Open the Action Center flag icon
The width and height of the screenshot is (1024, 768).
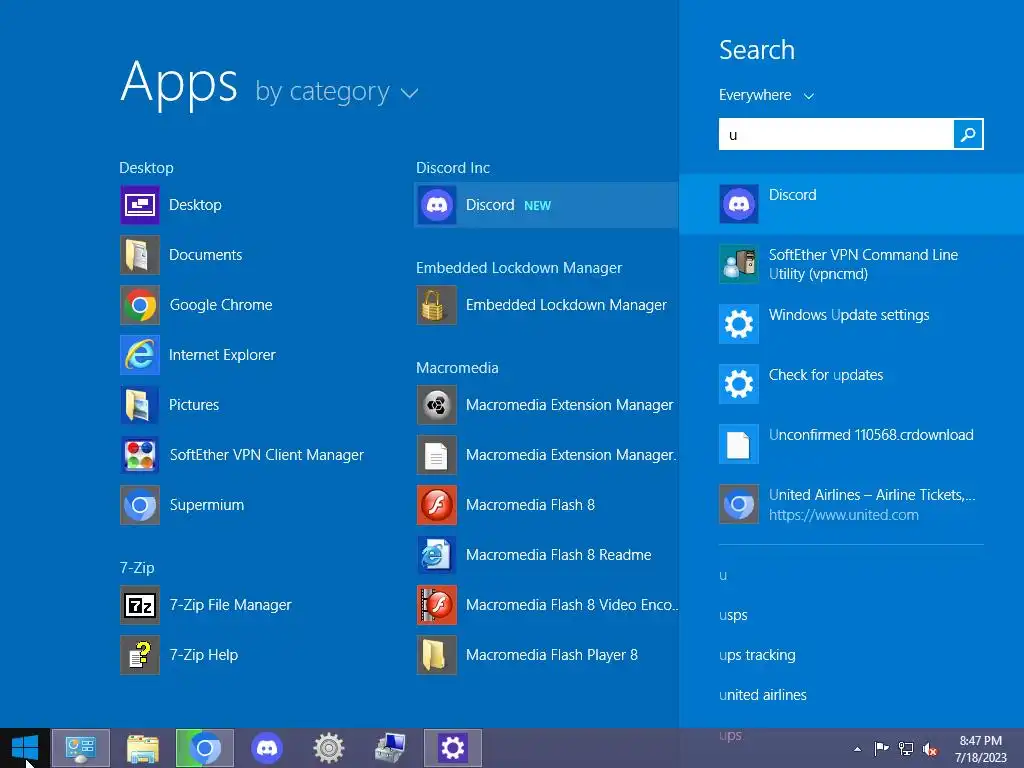881,749
